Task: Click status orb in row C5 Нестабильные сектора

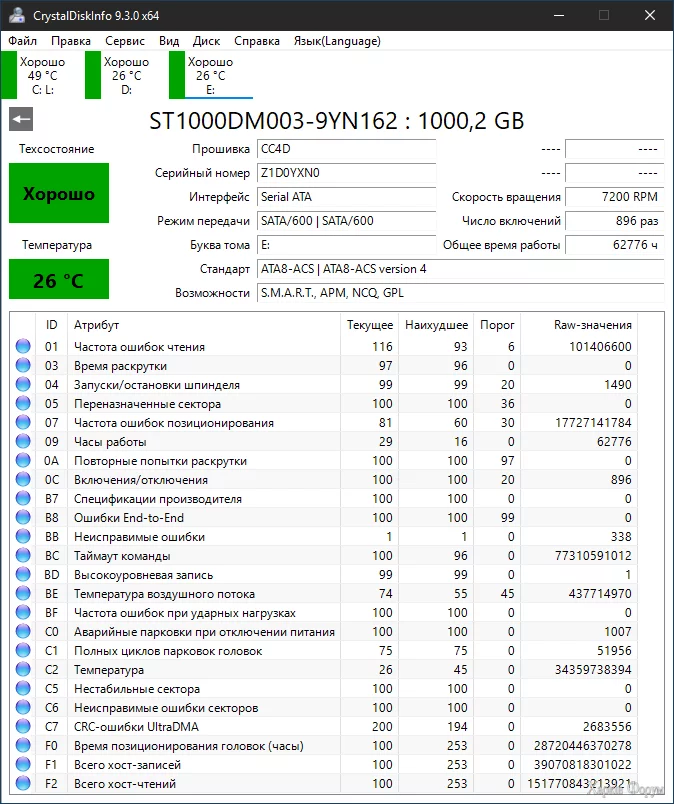Action: click(x=23, y=688)
